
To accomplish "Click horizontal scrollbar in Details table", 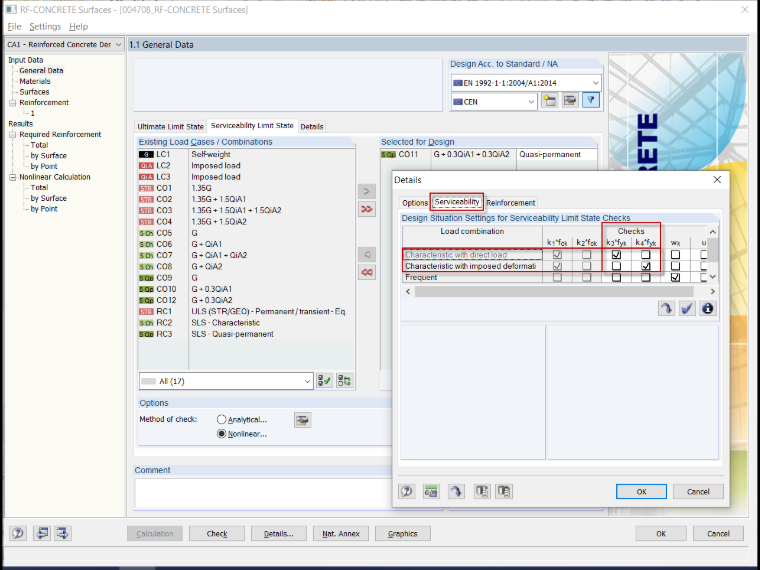I will (x=554, y=291).
